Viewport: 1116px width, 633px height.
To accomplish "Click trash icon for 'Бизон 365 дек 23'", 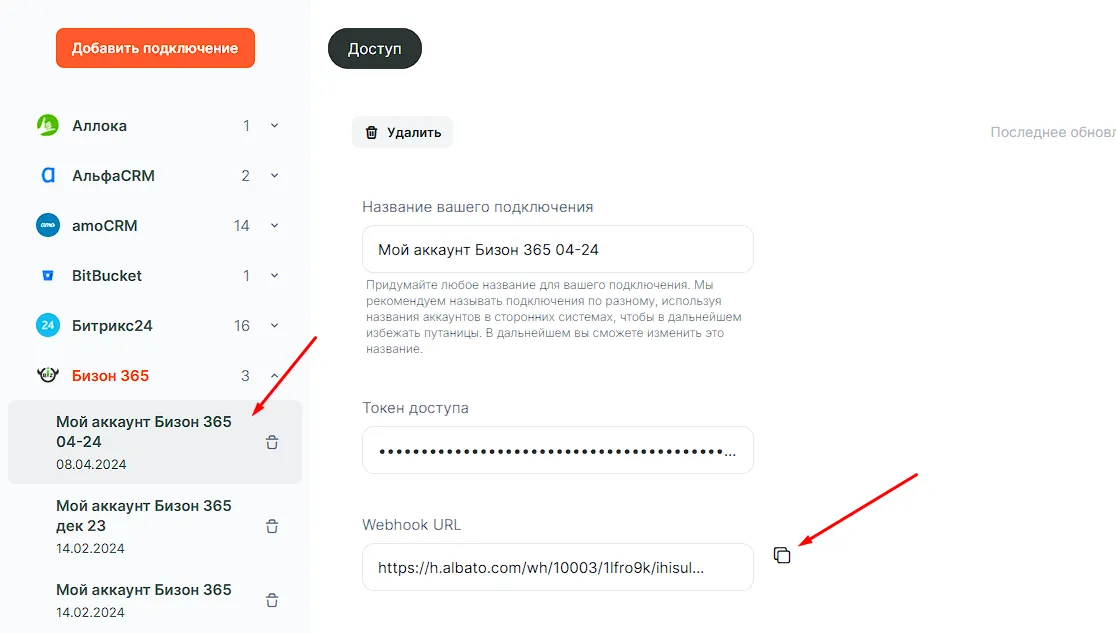I will tap(272, 527).
